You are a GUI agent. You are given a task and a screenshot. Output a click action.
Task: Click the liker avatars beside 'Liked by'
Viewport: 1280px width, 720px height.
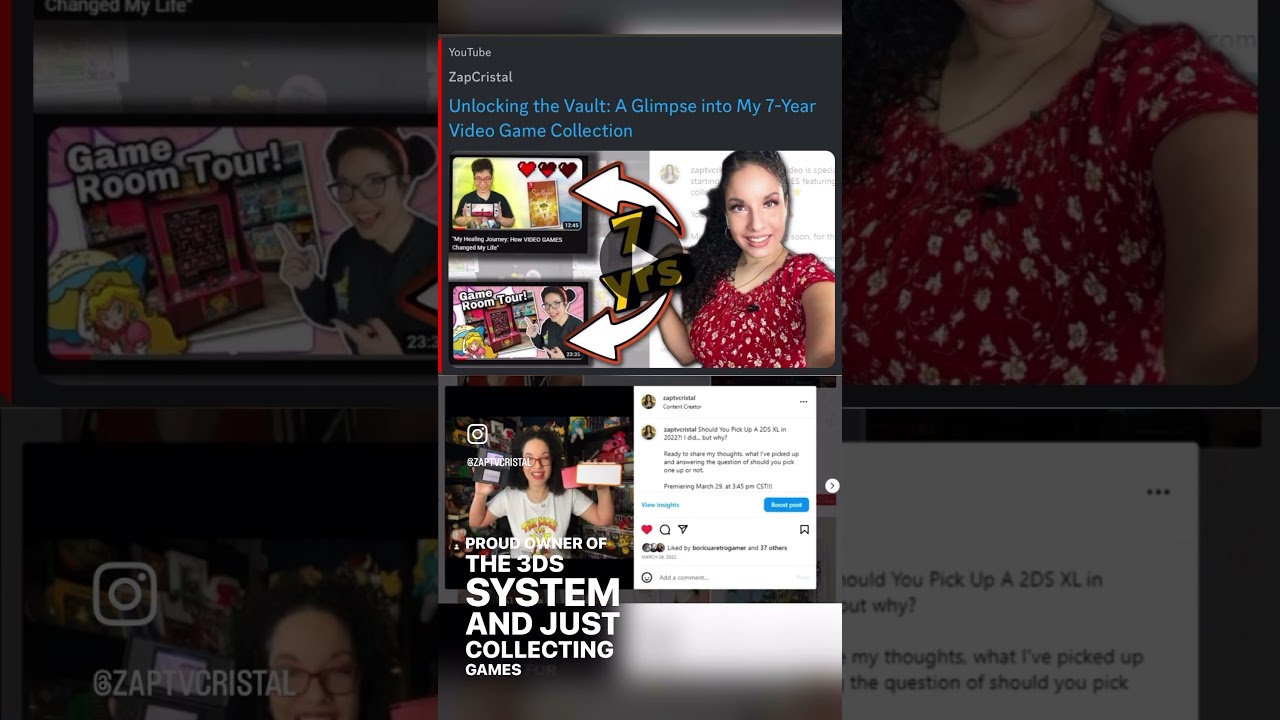[653, 548]
